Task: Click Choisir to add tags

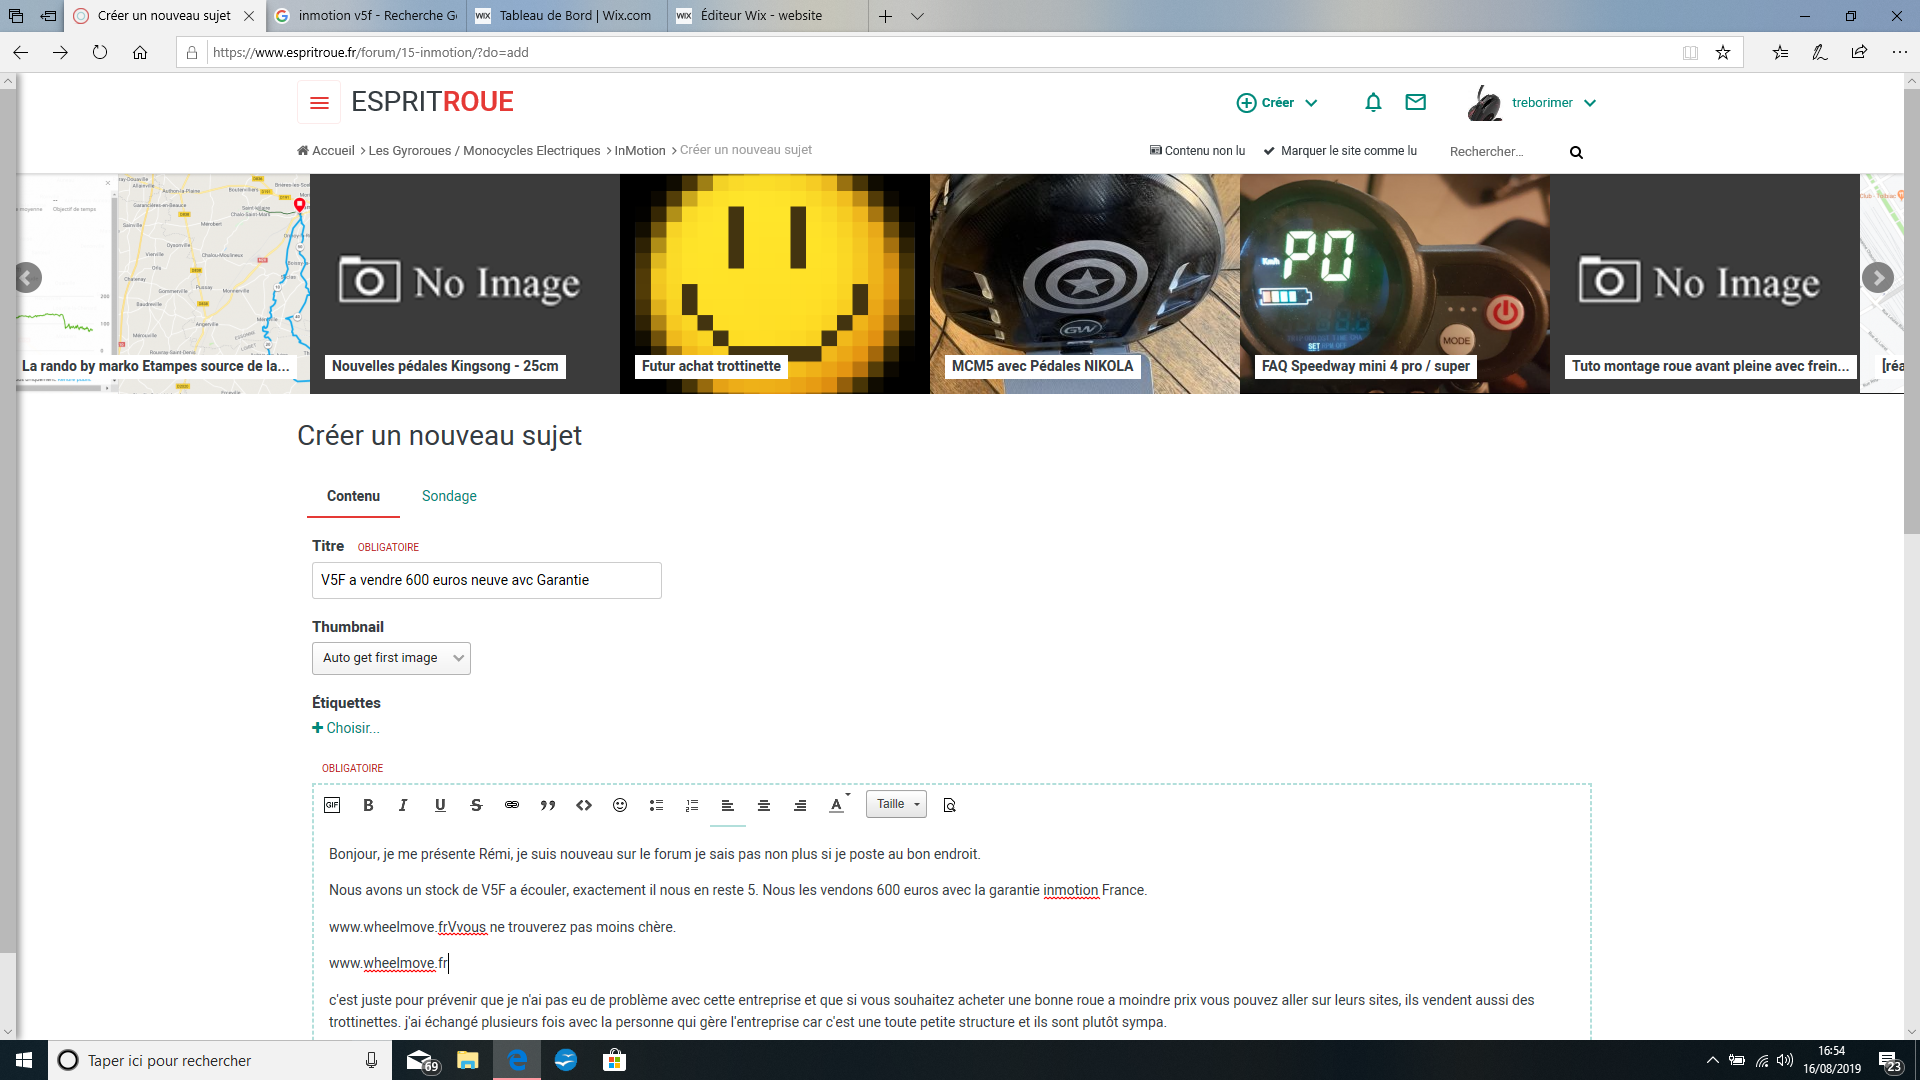Action: tap(346, 728)
